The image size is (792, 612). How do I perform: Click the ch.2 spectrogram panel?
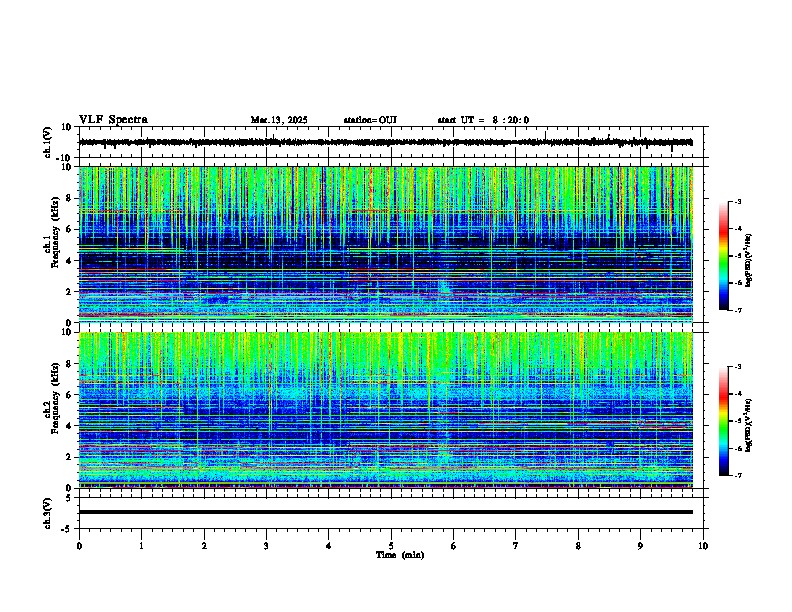click(386, 410)
